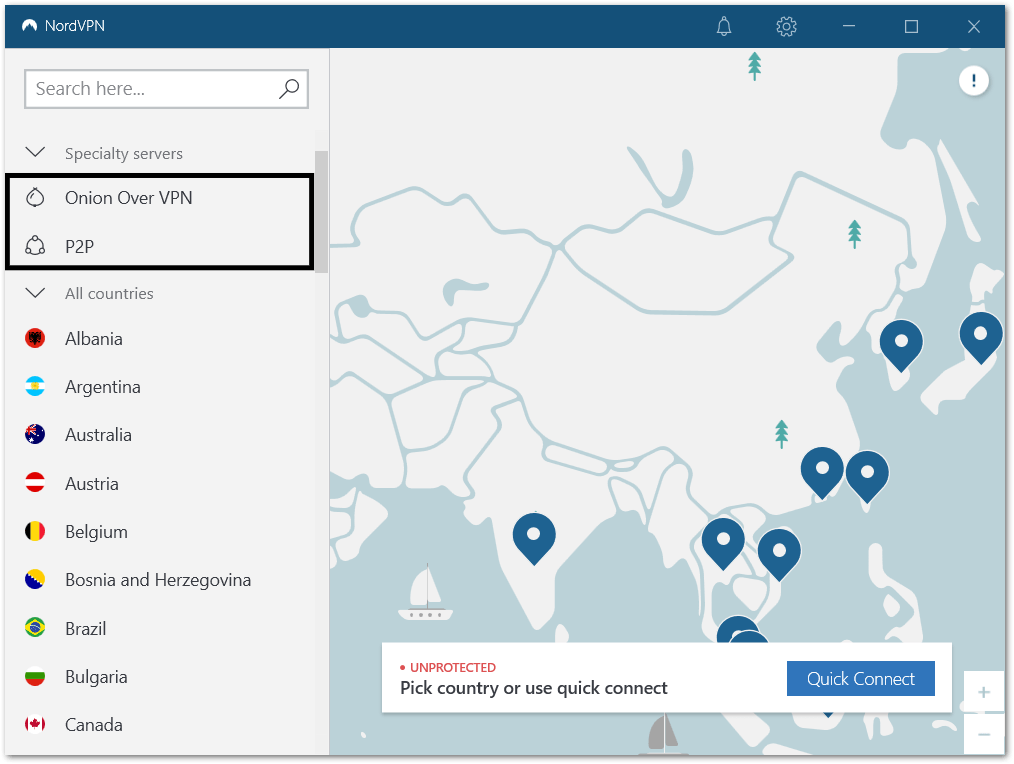Focus the Search here input field
The height and width of the screenshot is (764, 1014).
point(150,89)
